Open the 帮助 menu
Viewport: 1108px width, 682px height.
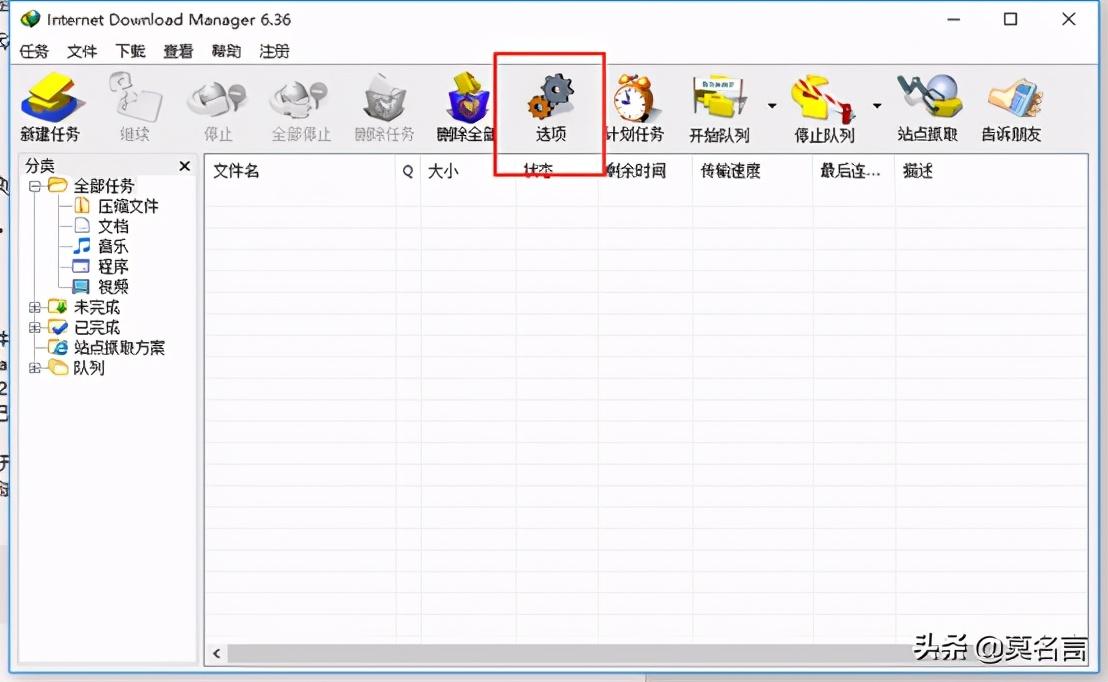coord(226,51)
